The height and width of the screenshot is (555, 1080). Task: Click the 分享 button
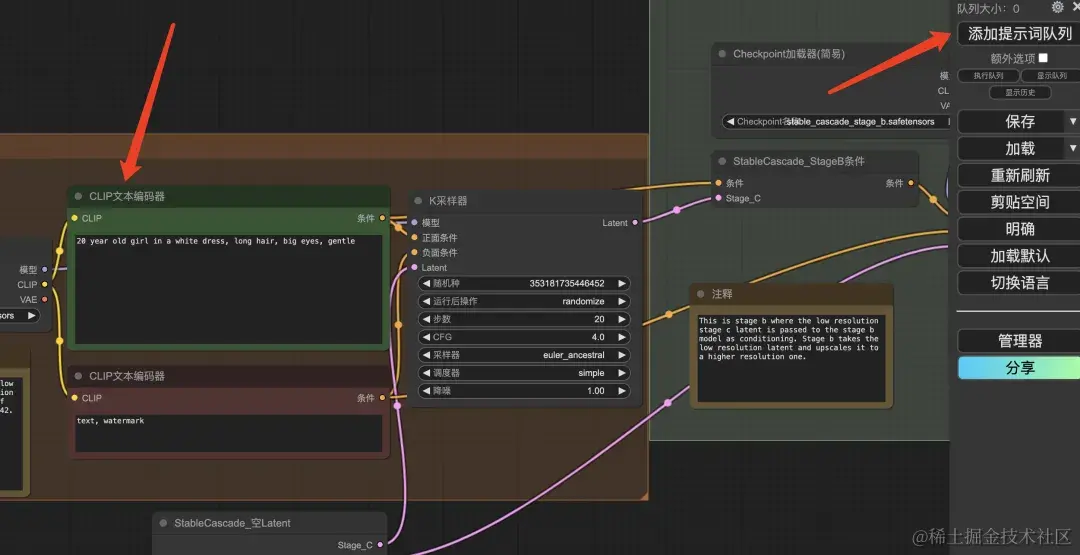(1019, 368)
